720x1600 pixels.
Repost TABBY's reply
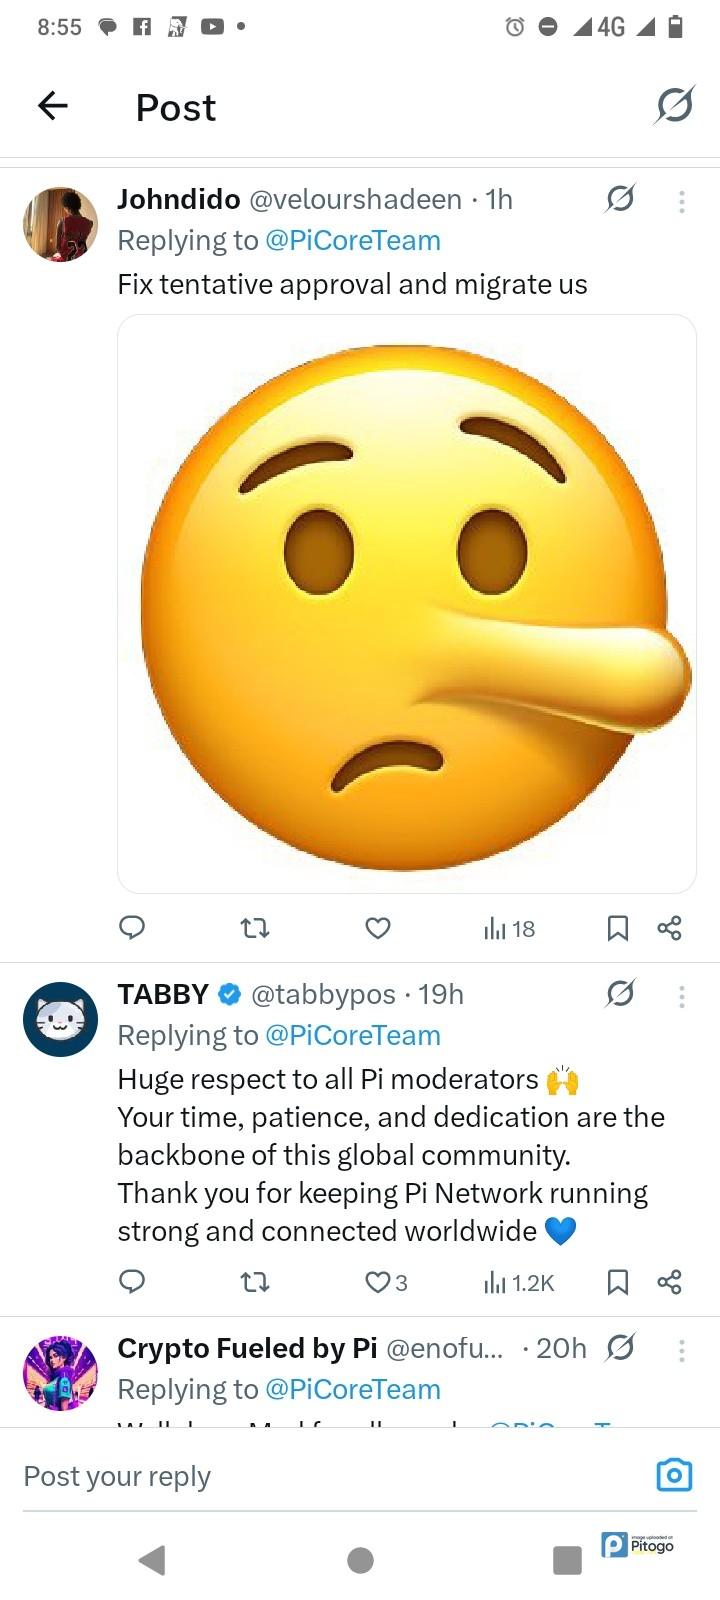pos(256,1282)
